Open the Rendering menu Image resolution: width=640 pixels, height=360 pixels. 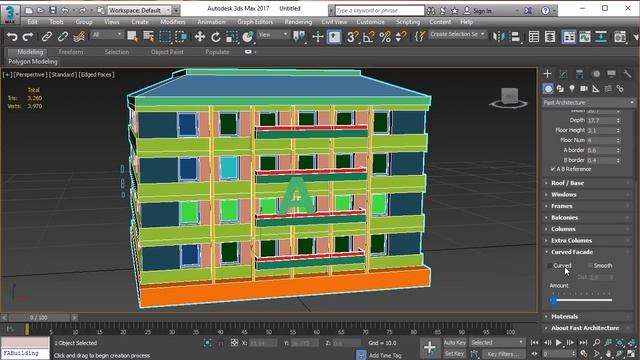coord(298,22)
